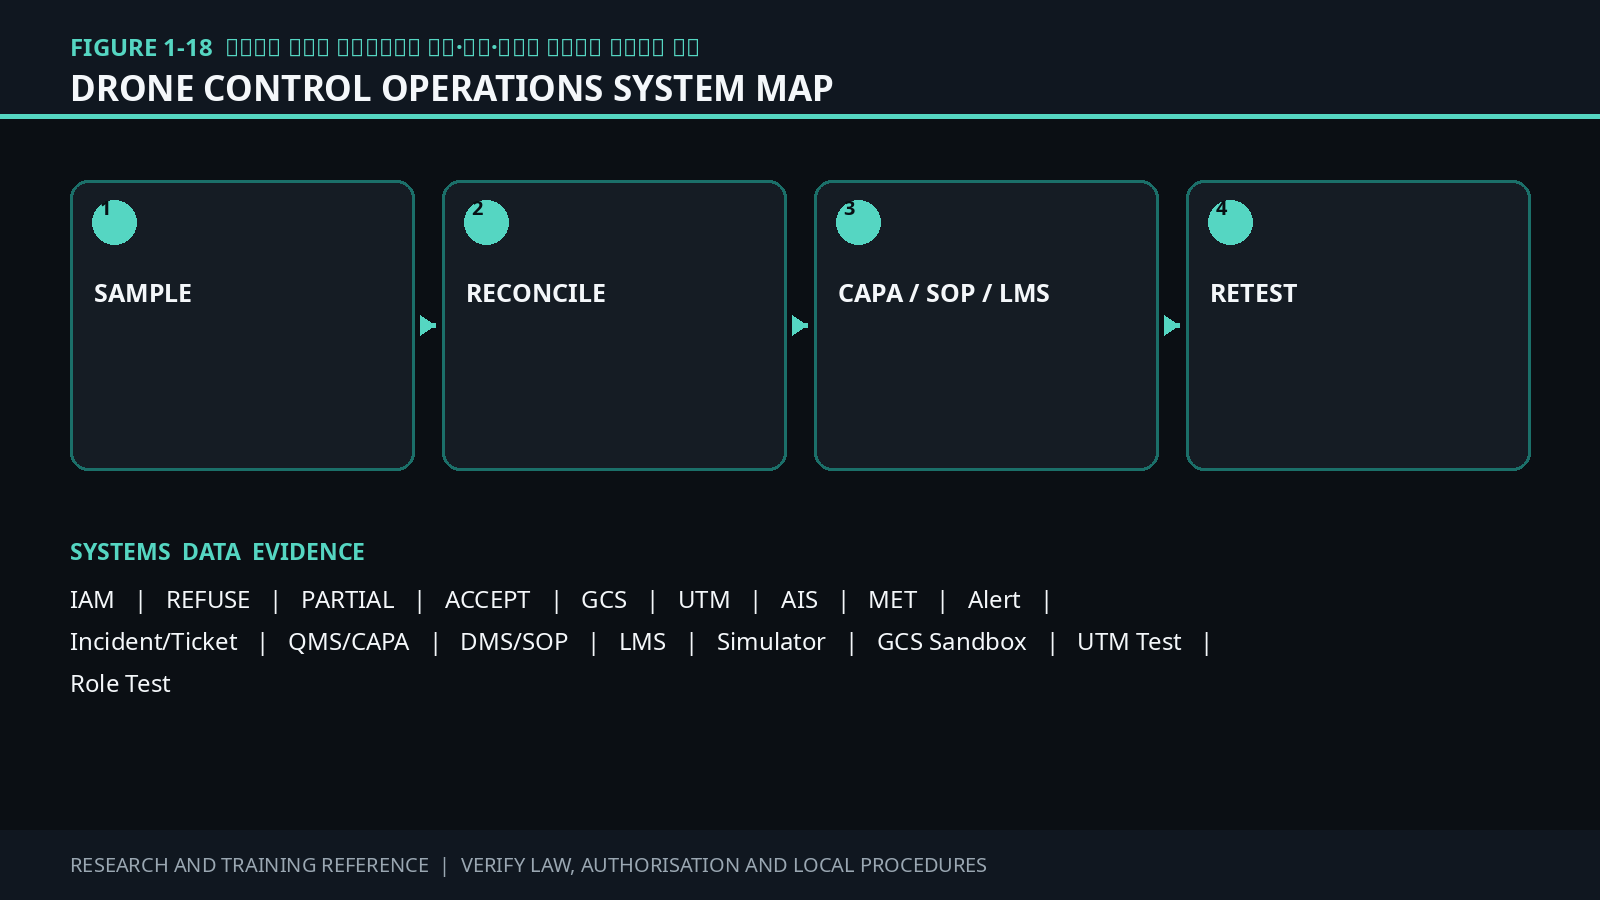Select the RETEST card title
This screenshot has width=1600, height=900.
click(1254, 293)
